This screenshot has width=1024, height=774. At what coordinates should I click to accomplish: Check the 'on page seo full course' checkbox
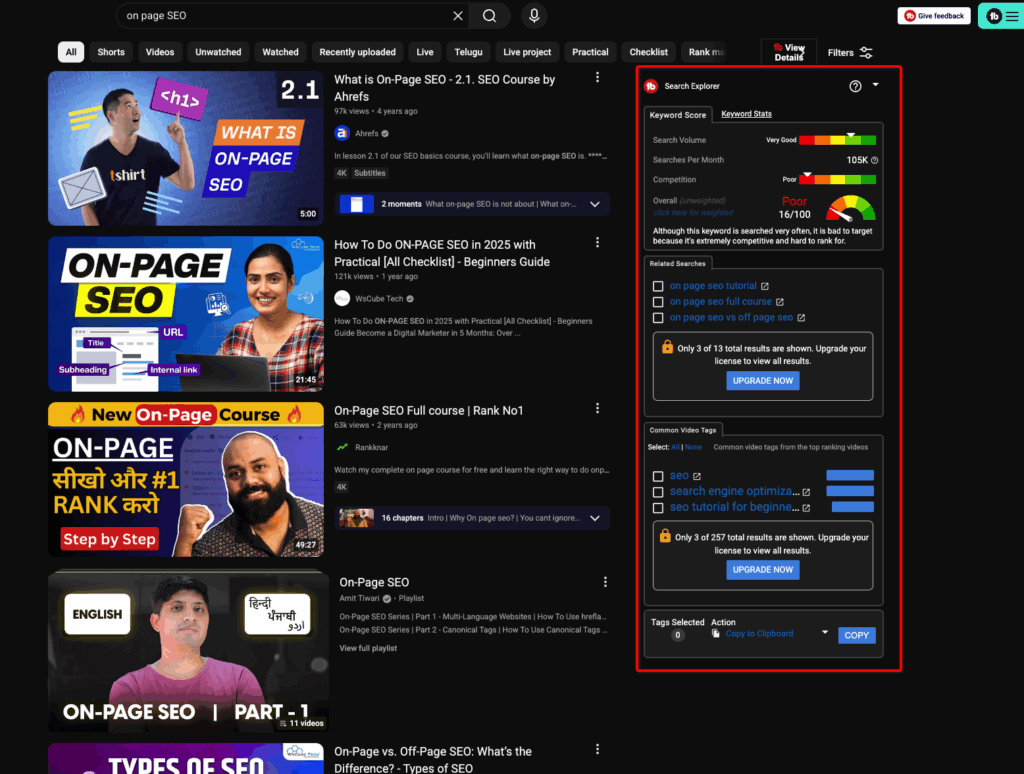(x=658, y=302)
